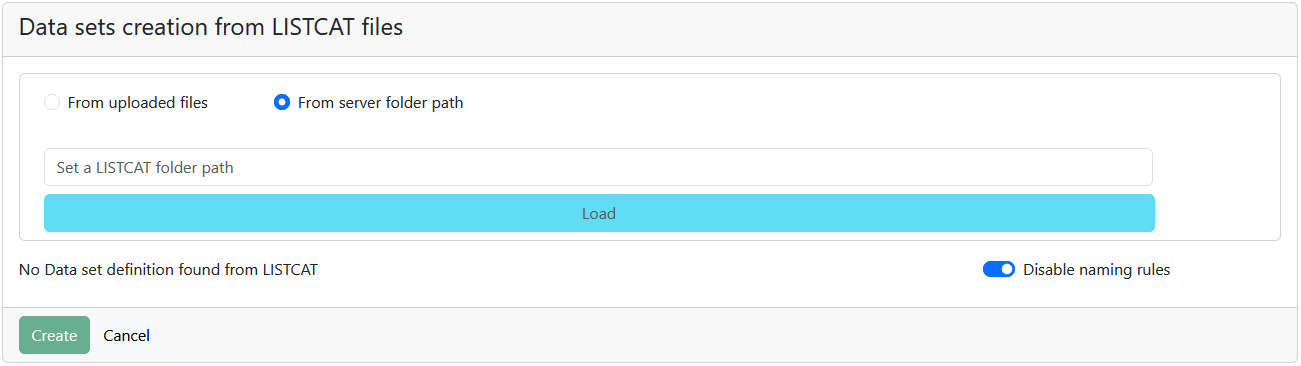Focus the "Set a LISTCAT folder path" textbox

598,167
